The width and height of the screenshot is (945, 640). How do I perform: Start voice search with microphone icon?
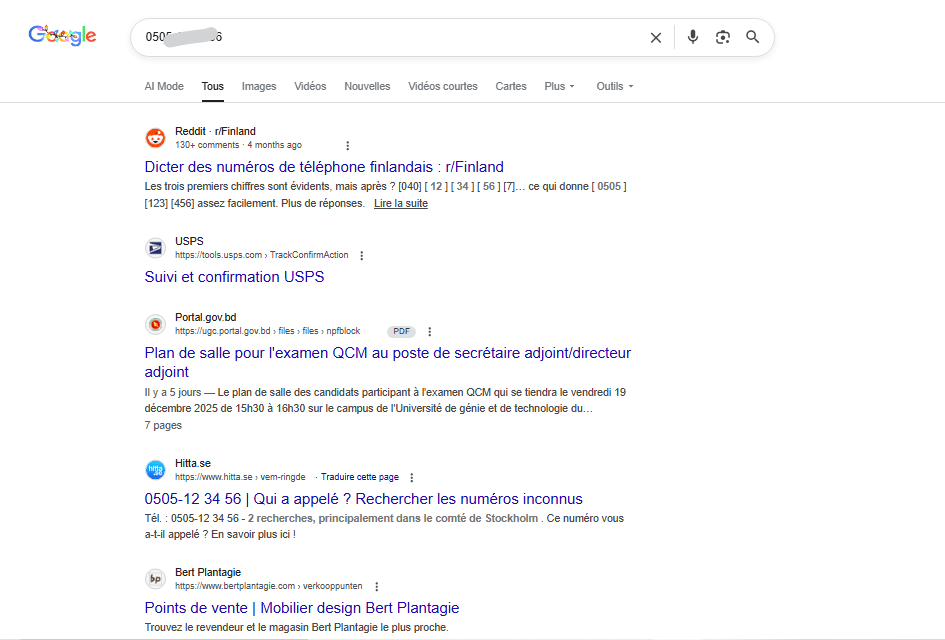(692, 37)
